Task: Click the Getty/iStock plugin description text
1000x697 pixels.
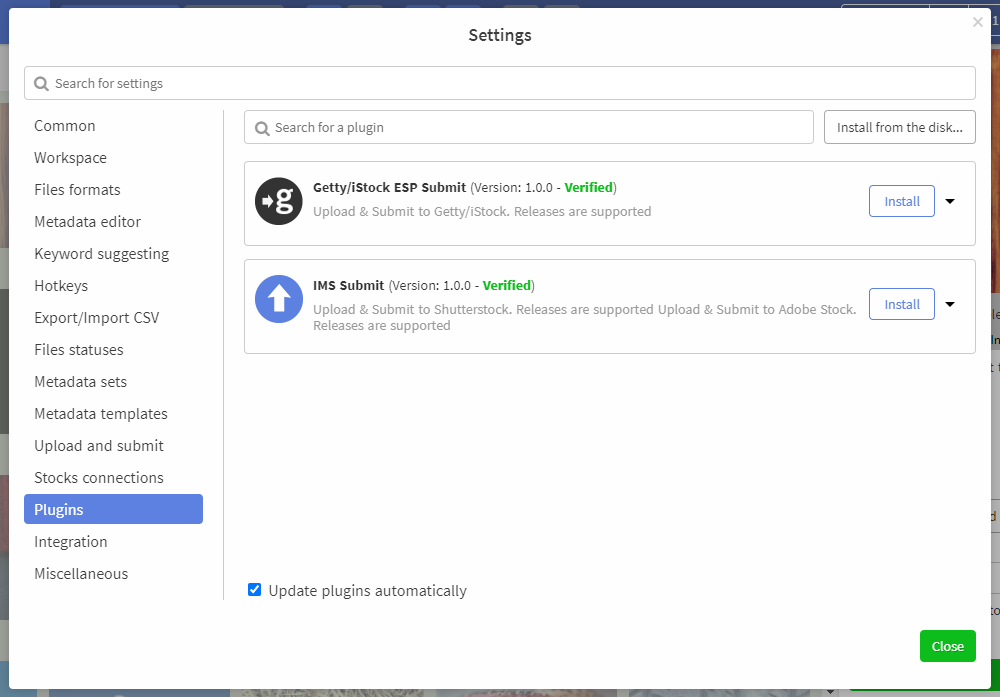Action: pos(482,212)
